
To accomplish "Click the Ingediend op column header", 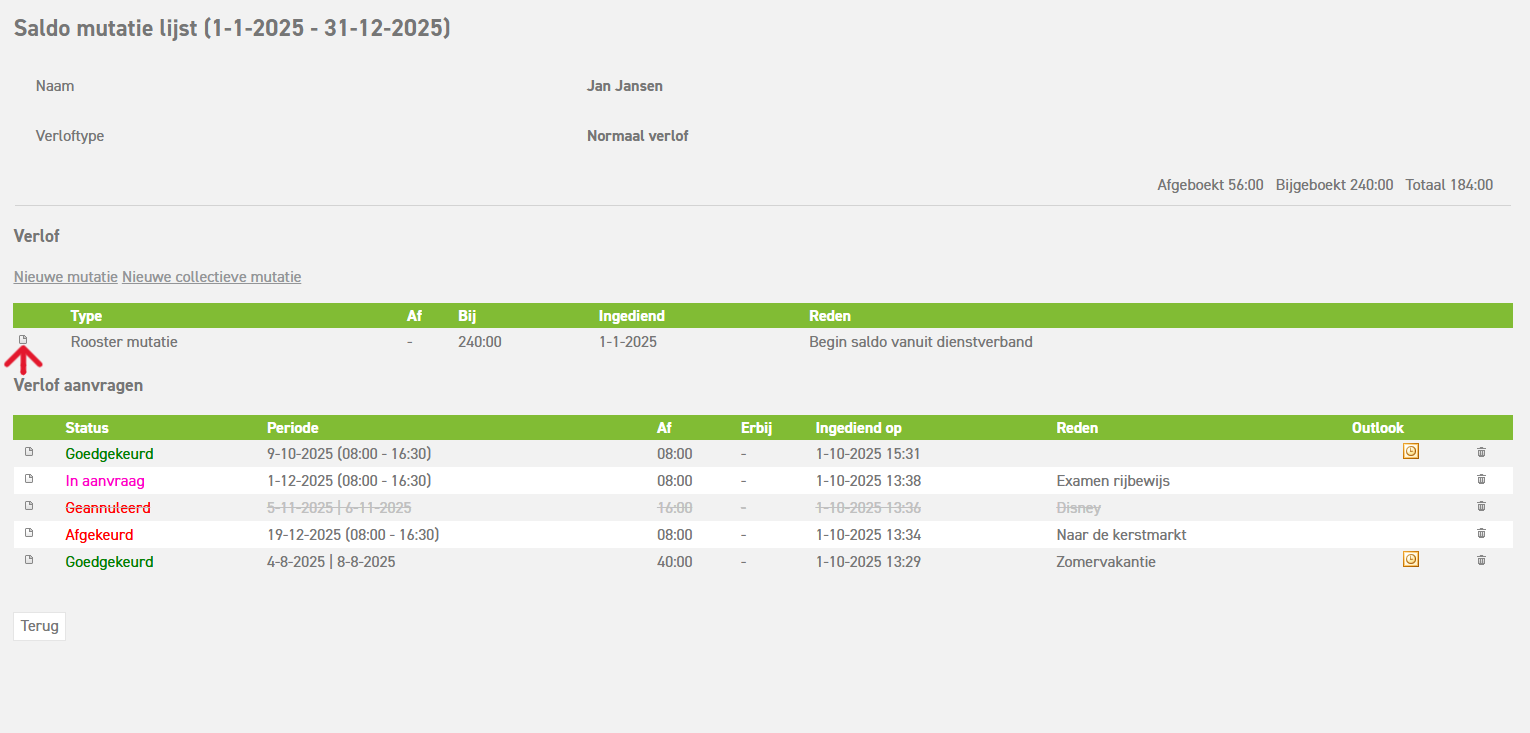I will click(858, 428).
